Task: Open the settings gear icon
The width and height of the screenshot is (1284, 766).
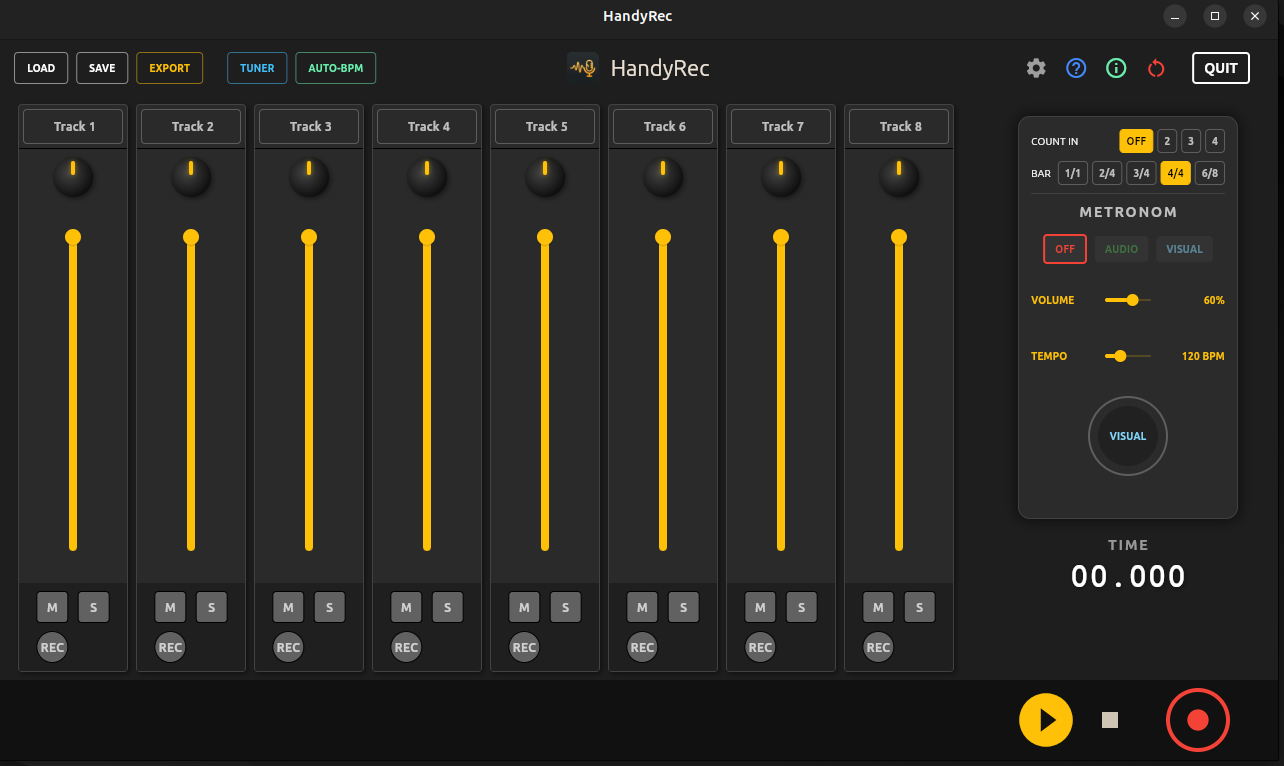Action: [1035, 68]
